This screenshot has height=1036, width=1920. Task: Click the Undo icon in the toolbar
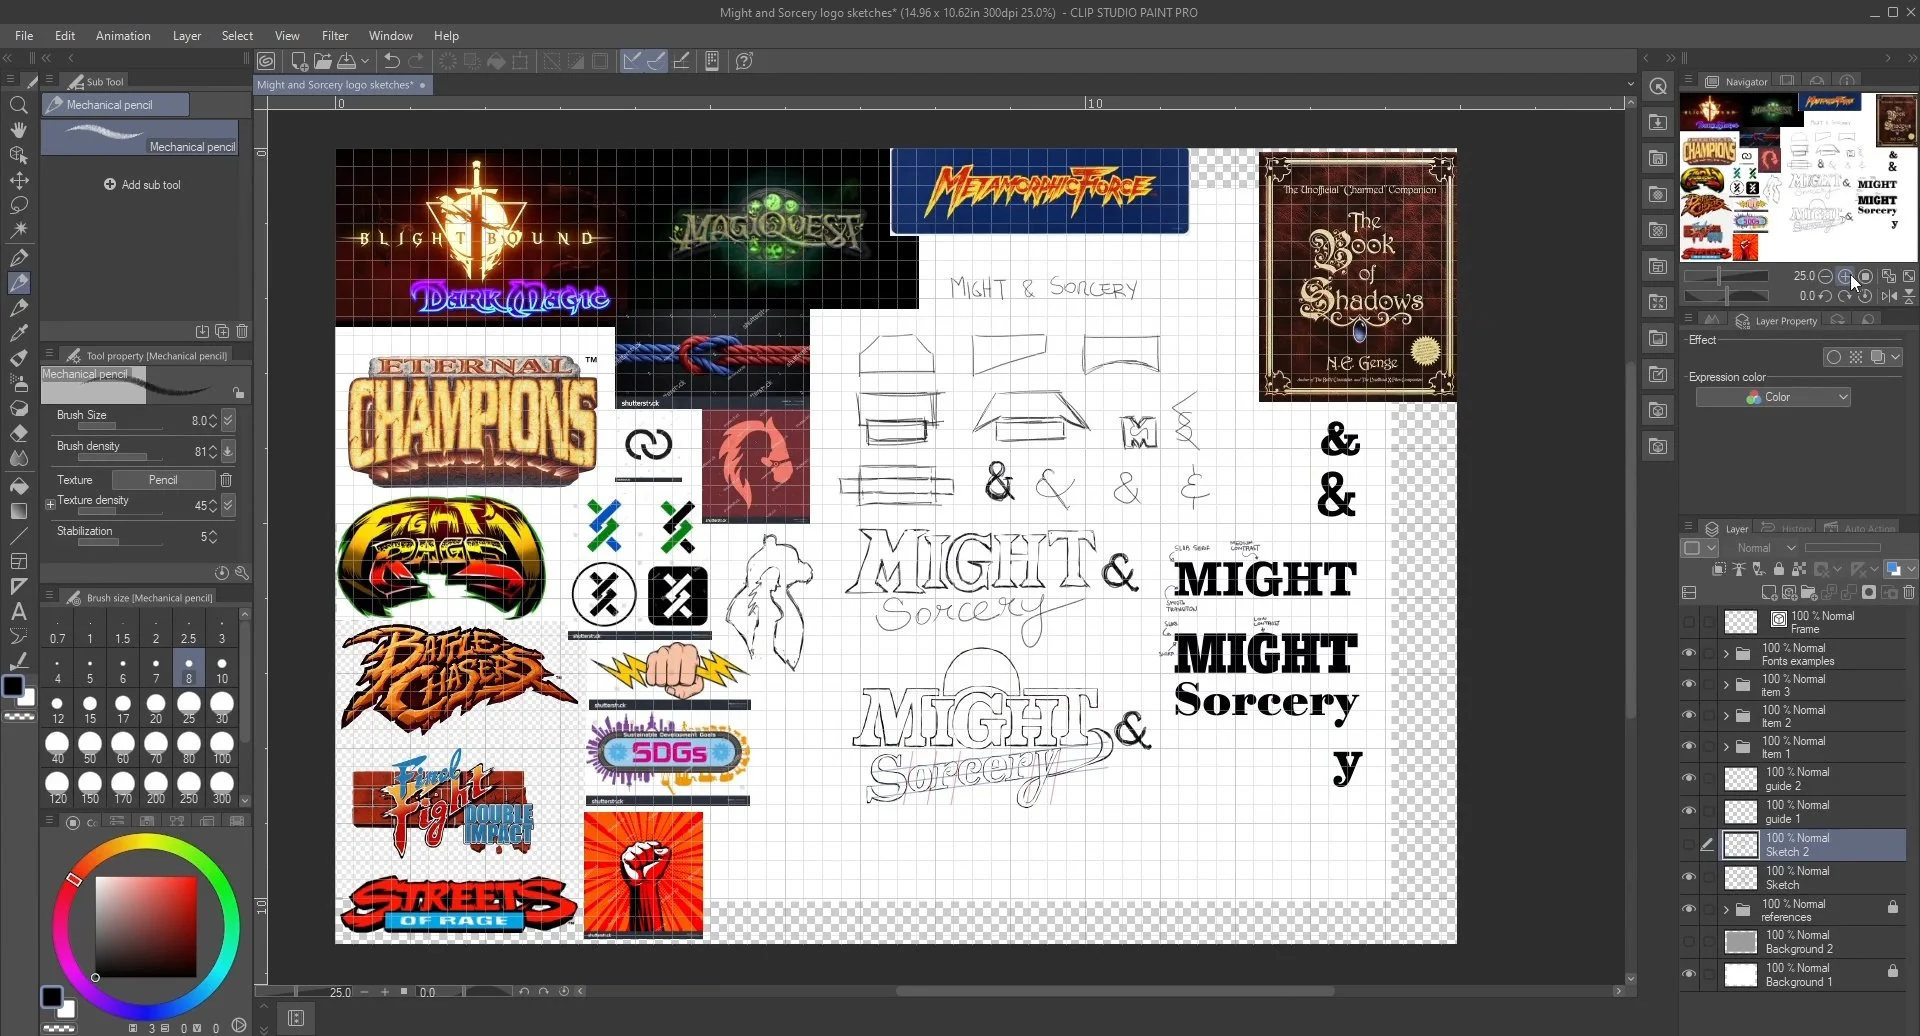pyautogui.click(x=390, y=61)
